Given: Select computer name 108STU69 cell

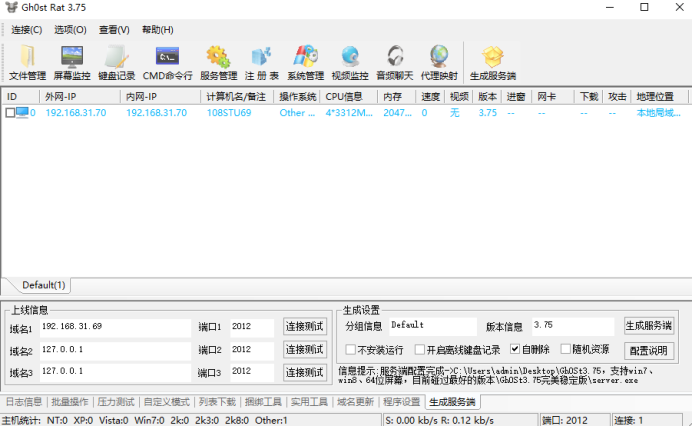Looking at the screenshot, I should click(x=229, y=113).
